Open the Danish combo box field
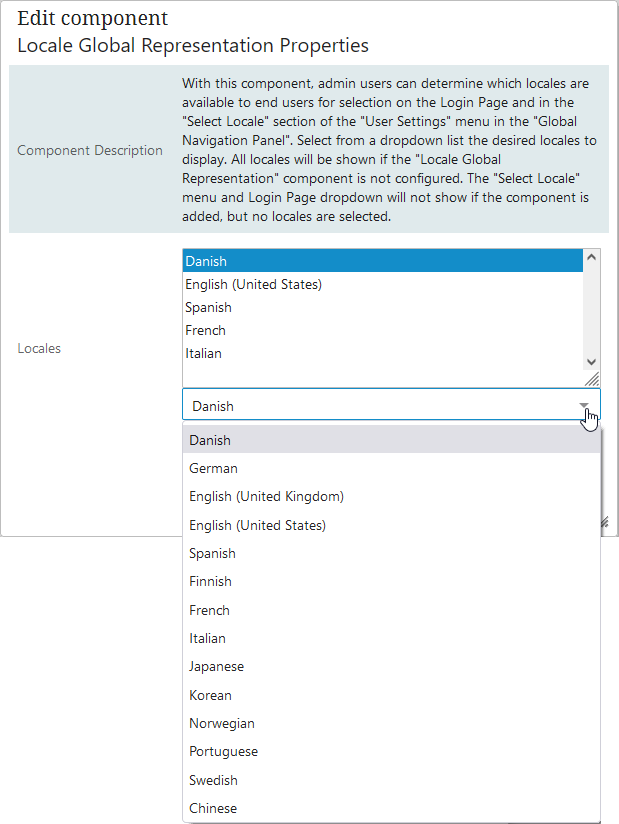The height and width of the screenshot is (824, 619). coord(391,404)
